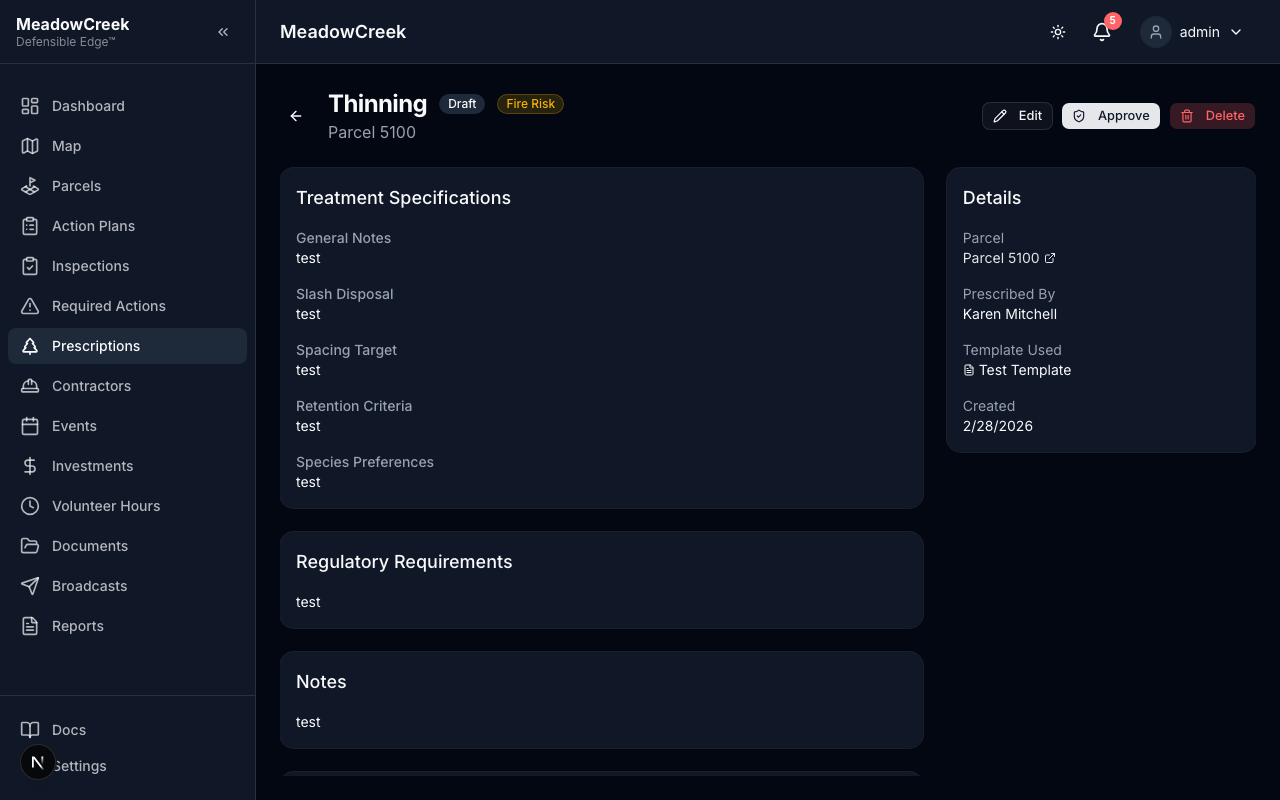This screenshot has width=1280, height=800.
Task: Toggle the light/dark theme sun icon
Action: [x=1058, y=32]
